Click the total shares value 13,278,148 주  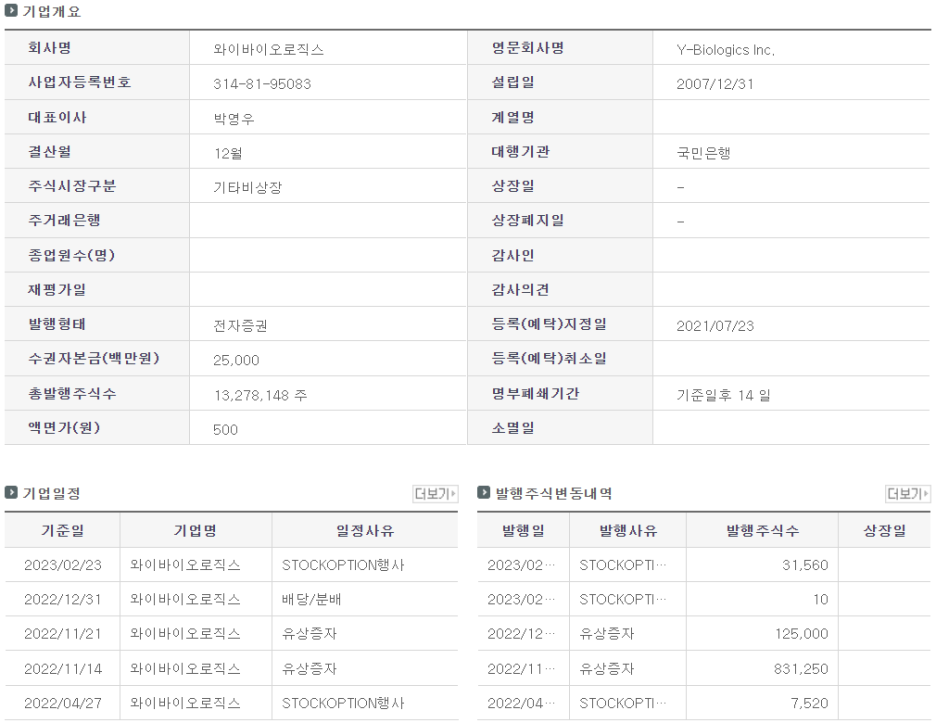(261, 395)
